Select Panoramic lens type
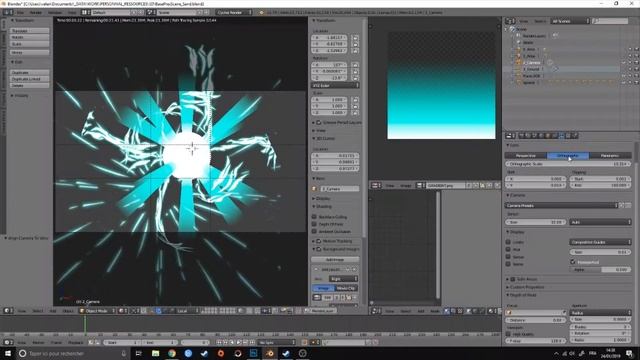Image resolution: width=640 pixels, height=360 pixels. pyautogui.click(x=610, y=156)
